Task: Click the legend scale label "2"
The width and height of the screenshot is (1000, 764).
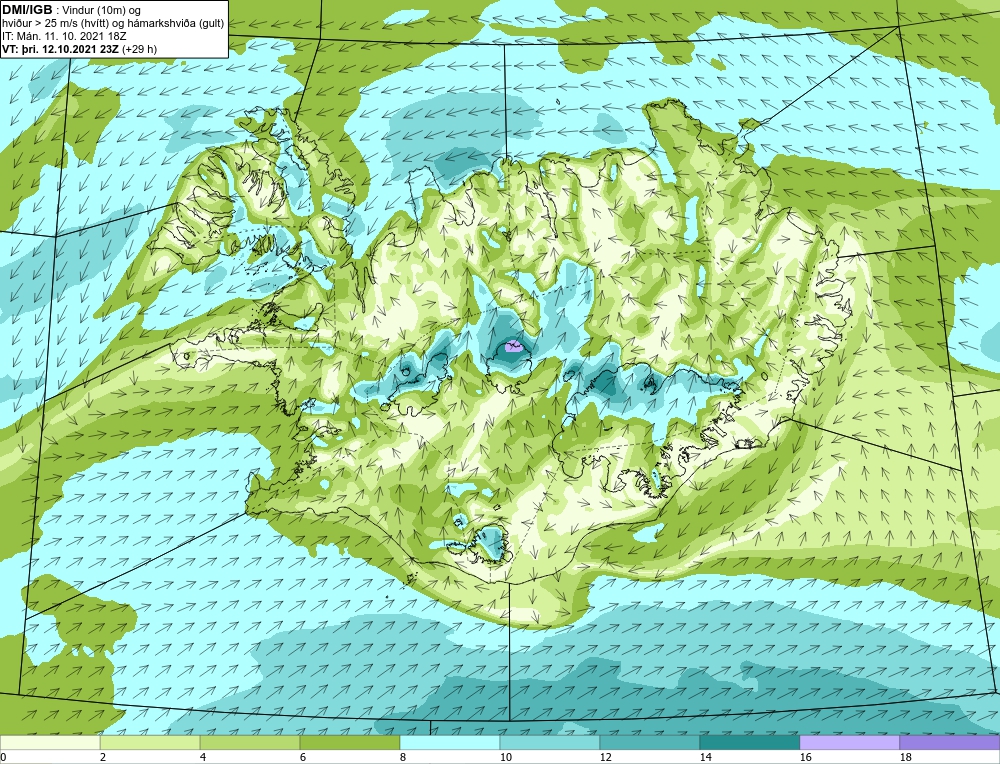Action: pos(103,757)
